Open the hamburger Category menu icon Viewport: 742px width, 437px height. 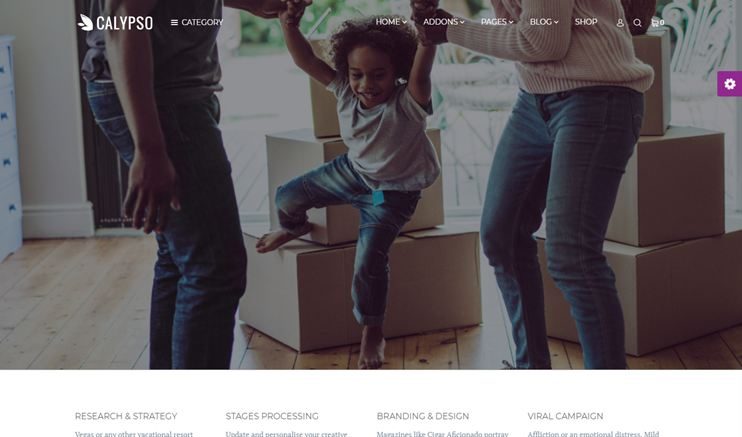coord(174,22)
